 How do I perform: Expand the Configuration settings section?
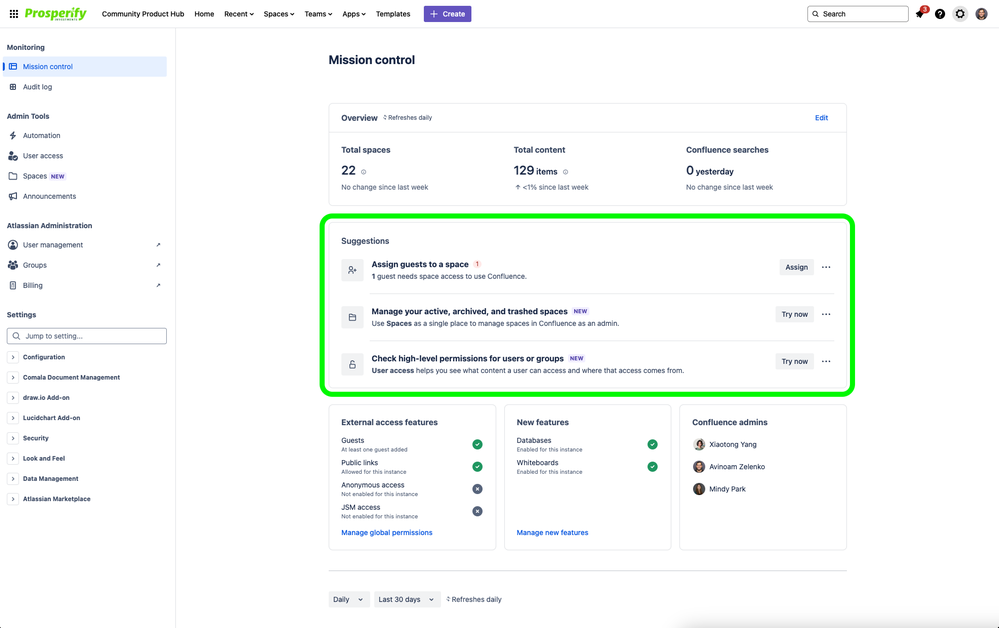click(12, 357)
